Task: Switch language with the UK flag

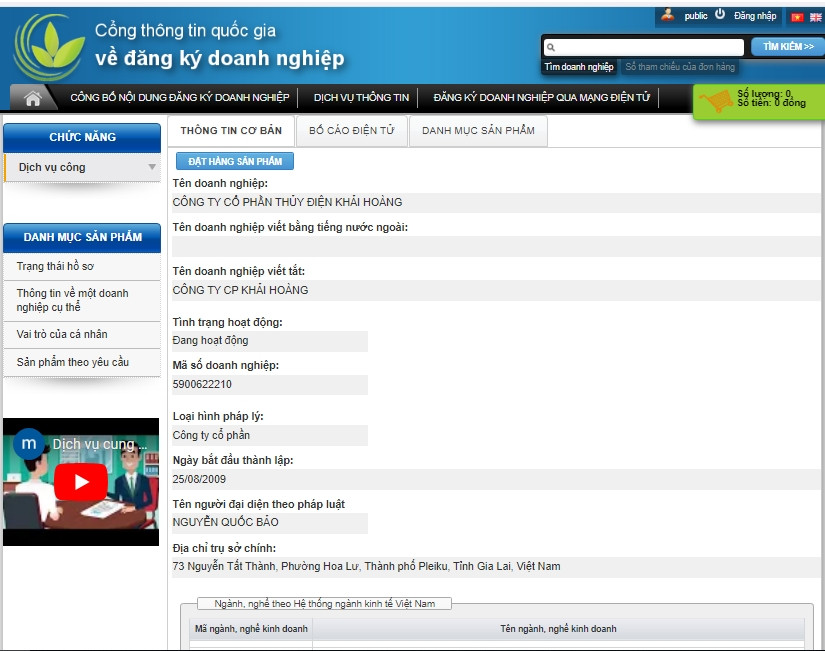Action: pos(814,17)
